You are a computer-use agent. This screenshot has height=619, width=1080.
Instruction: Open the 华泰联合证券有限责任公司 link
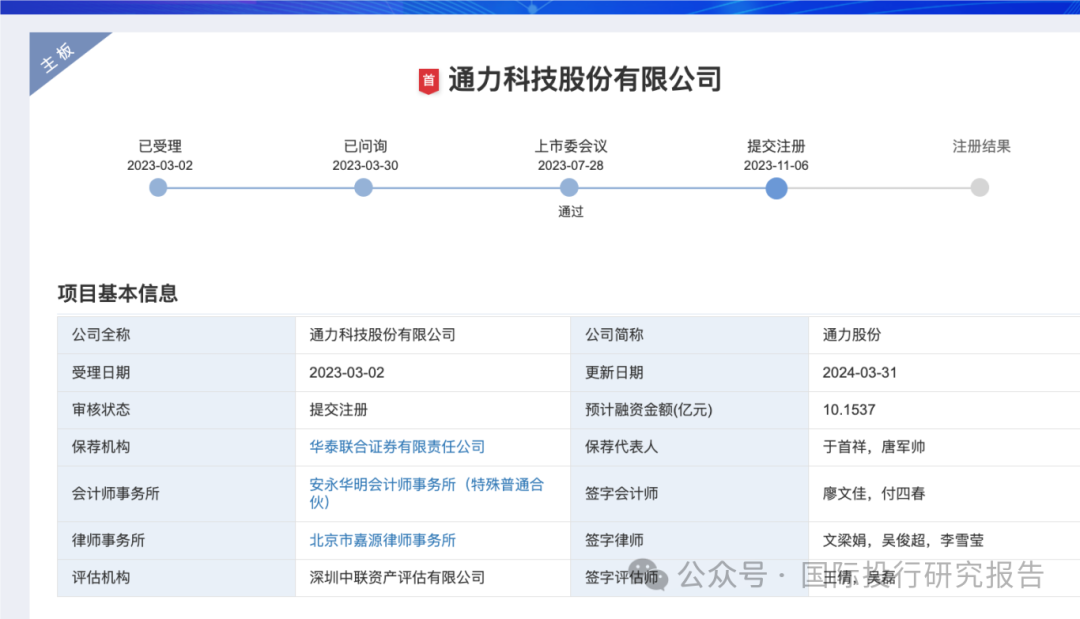397,447
